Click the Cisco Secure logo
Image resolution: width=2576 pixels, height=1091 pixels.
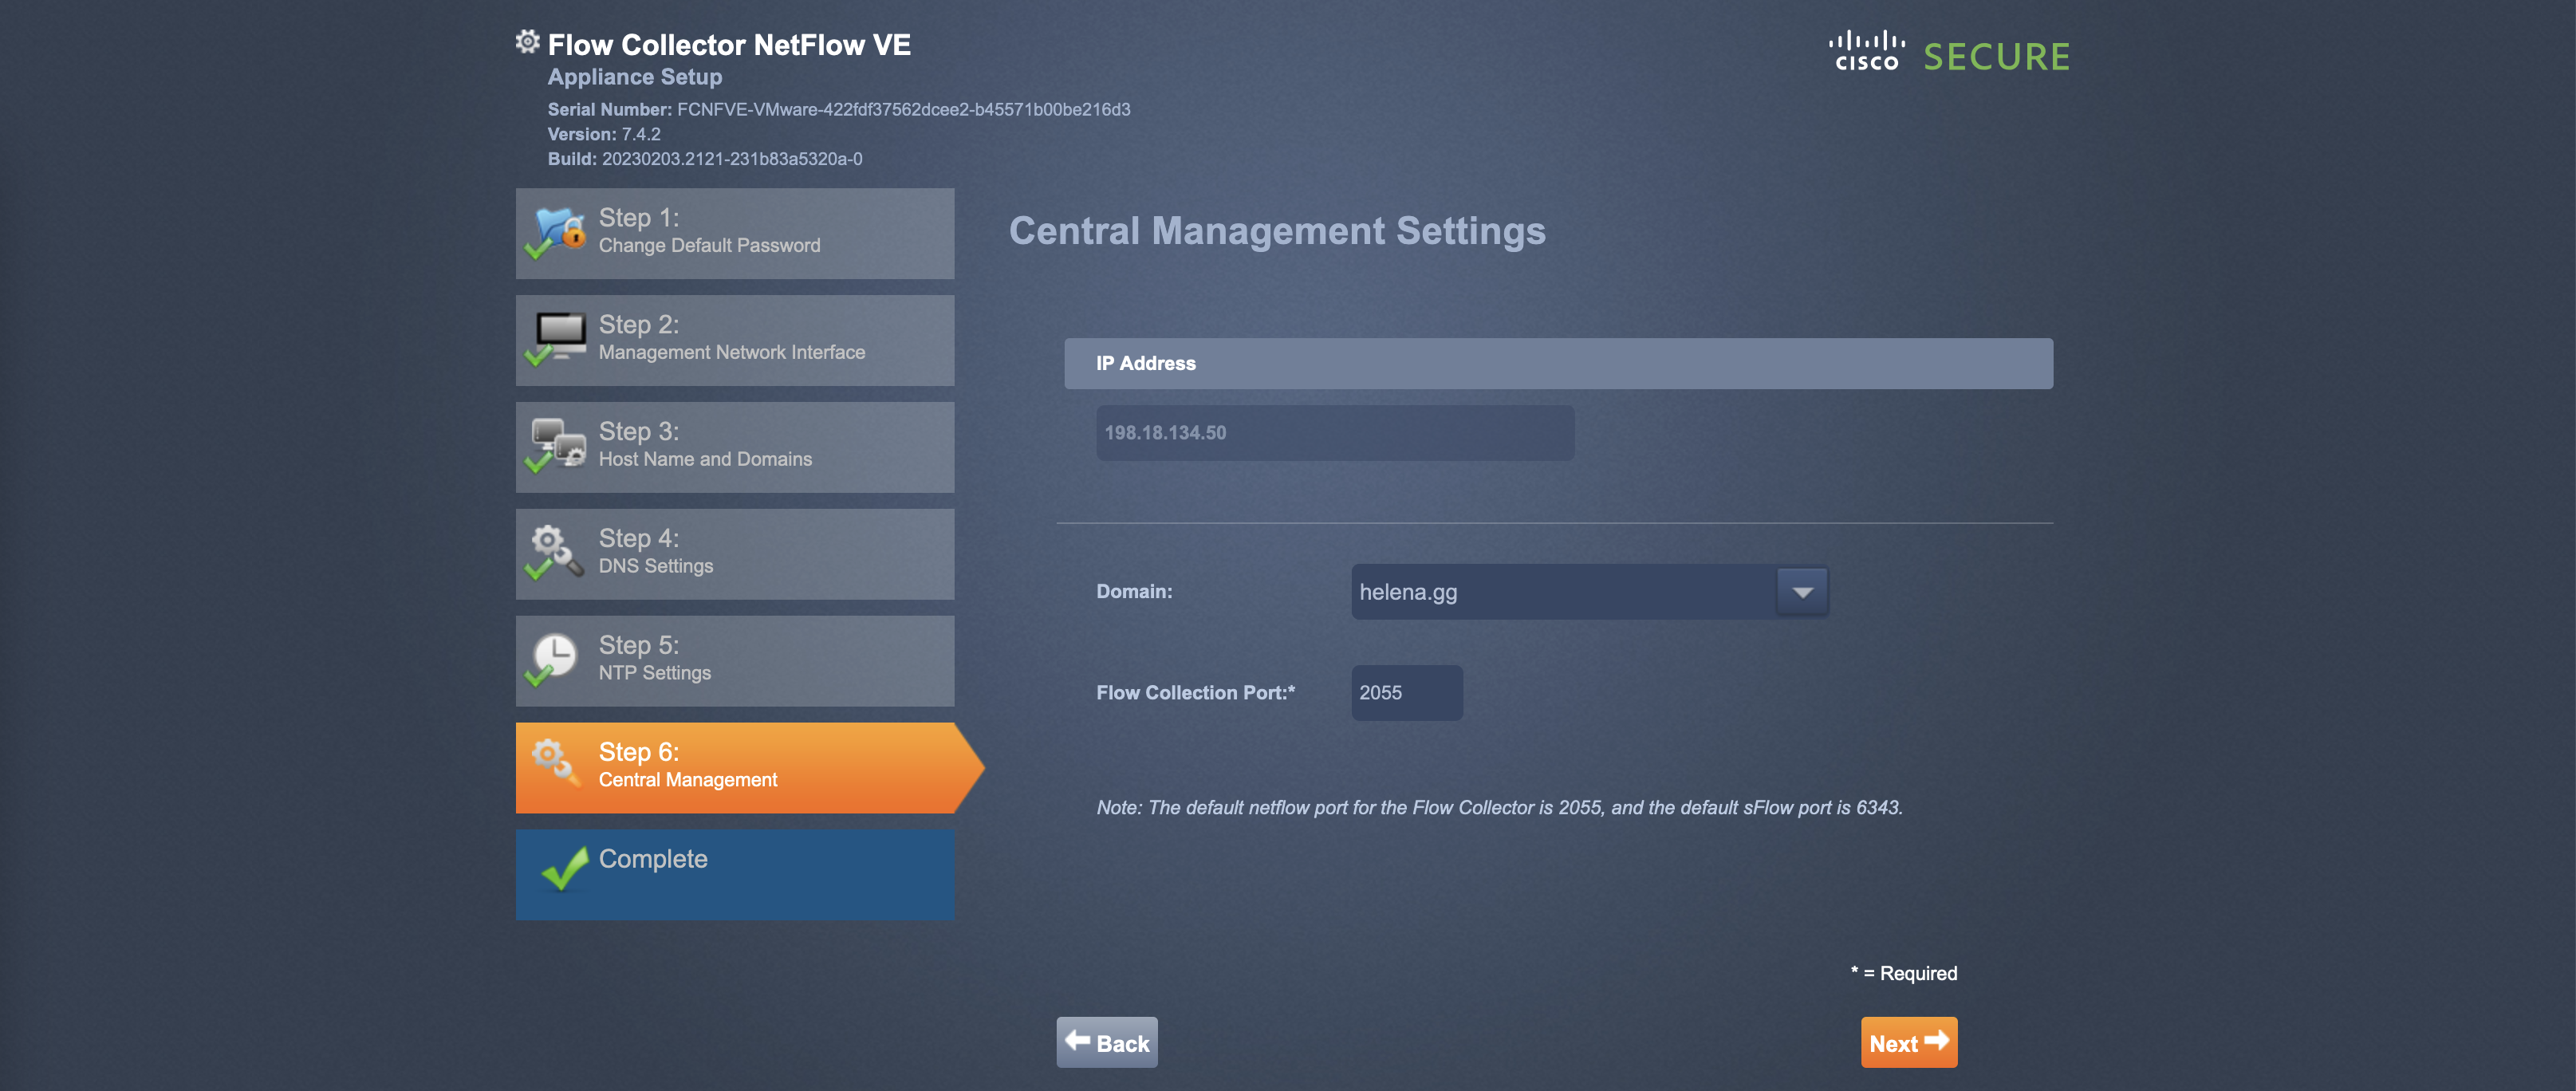[1948, 53]
